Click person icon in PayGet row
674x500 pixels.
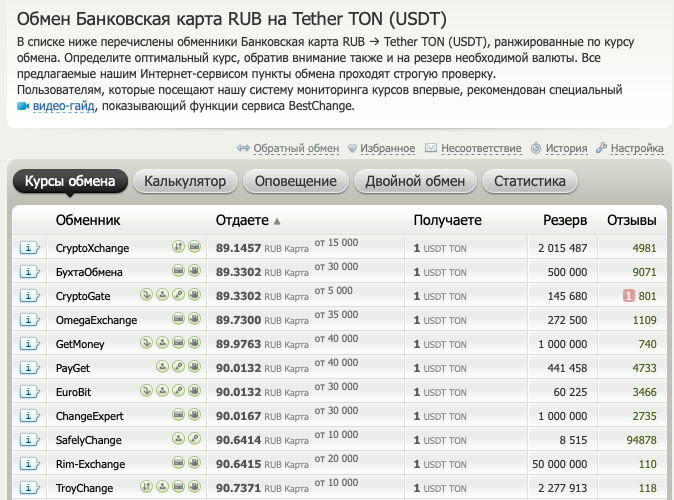[162, 367]
